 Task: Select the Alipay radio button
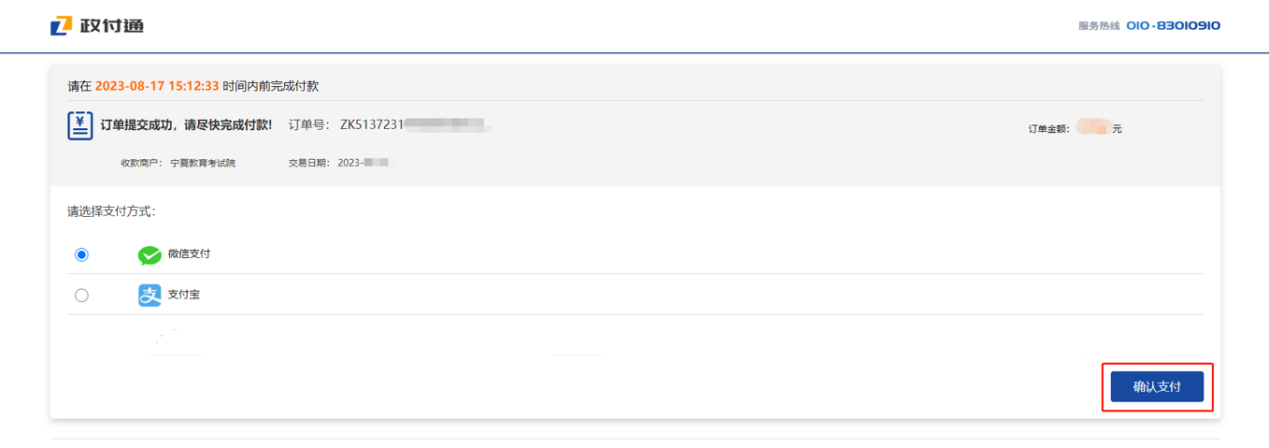[x=82, y=295]
